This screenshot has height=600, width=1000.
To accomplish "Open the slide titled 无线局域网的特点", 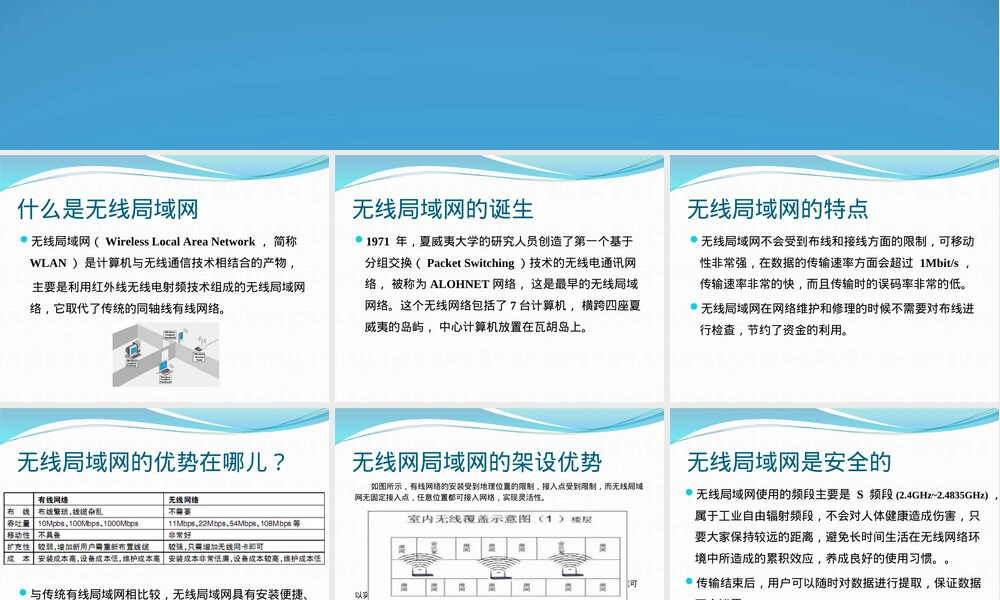I will coord(834,278).
